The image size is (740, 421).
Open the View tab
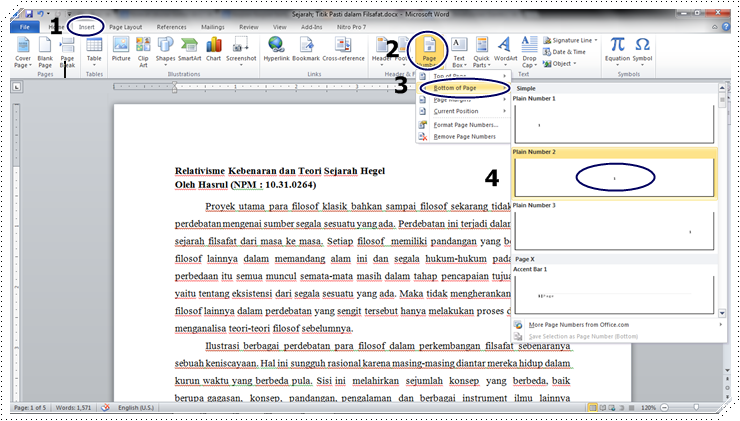(279, 27)
